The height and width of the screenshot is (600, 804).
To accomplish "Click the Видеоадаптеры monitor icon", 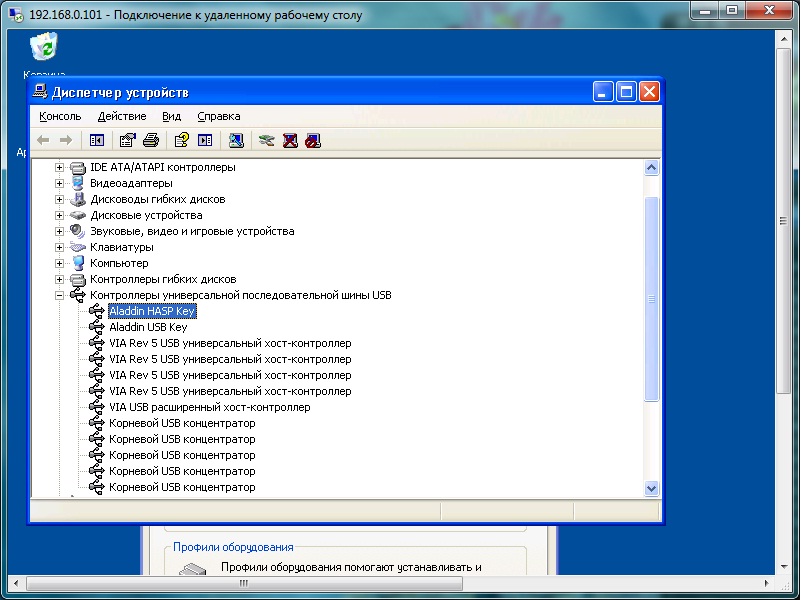I will [78, 183].
